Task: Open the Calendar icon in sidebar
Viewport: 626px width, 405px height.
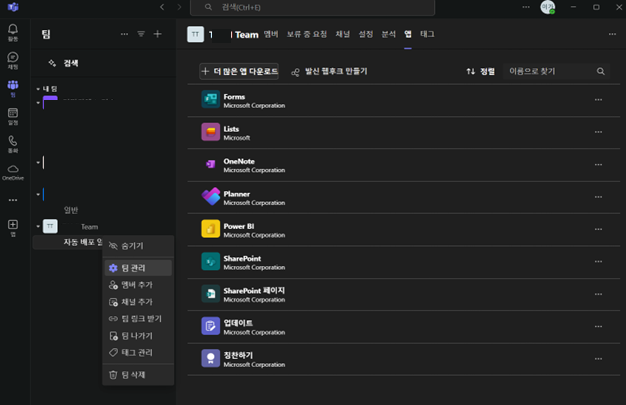Action: coord(13,116)
